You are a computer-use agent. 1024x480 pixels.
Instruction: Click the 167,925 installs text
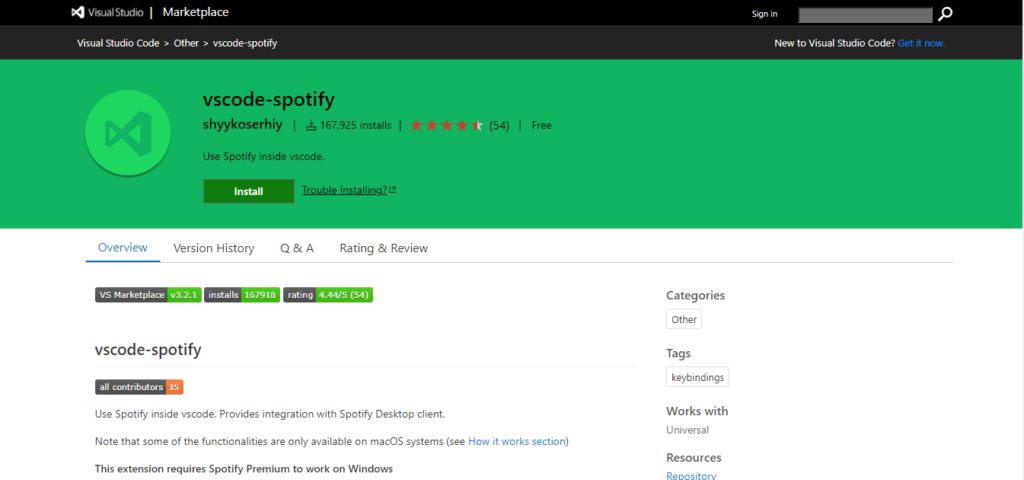[x=356, y=125]
